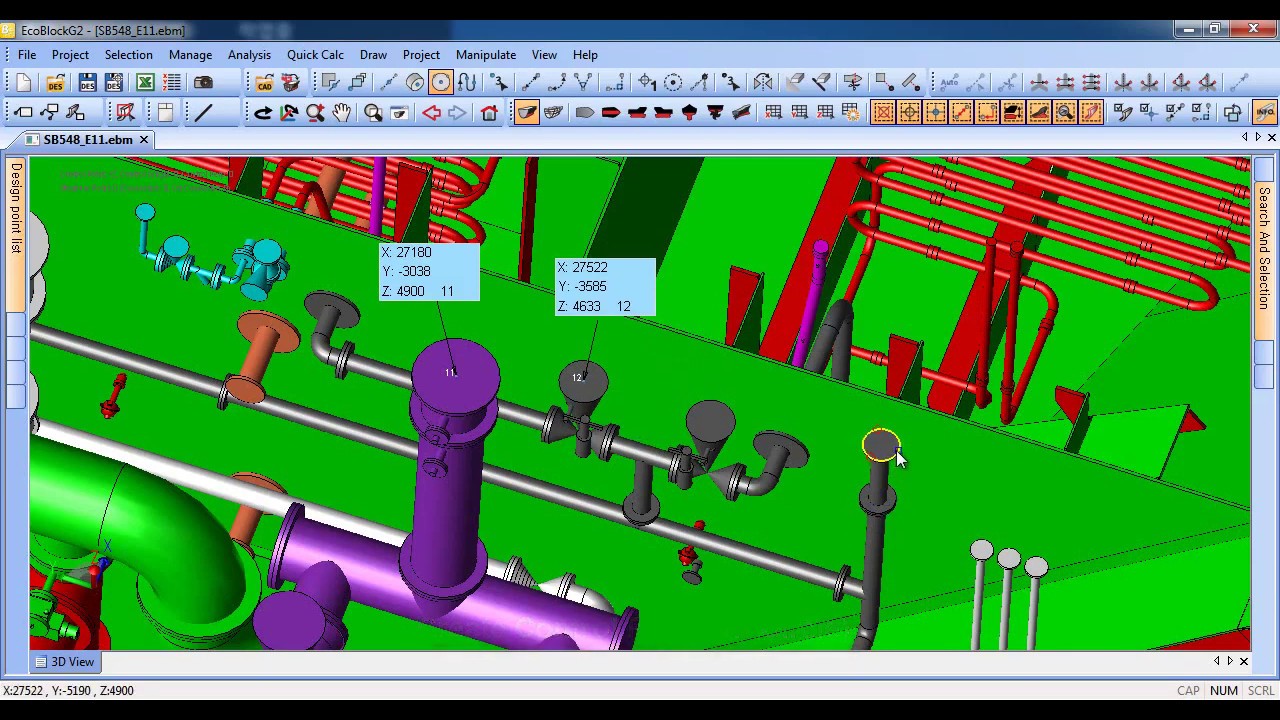Viewport: 1280px width, 720px height.
Task: Open the Analysis menu
Action: pos(249,55)
